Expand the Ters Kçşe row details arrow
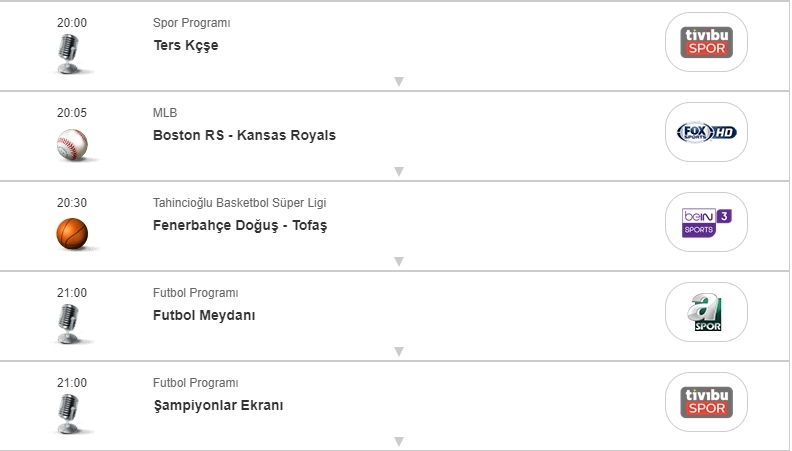This screenshot has height=451, width=792. click(398, 82)
